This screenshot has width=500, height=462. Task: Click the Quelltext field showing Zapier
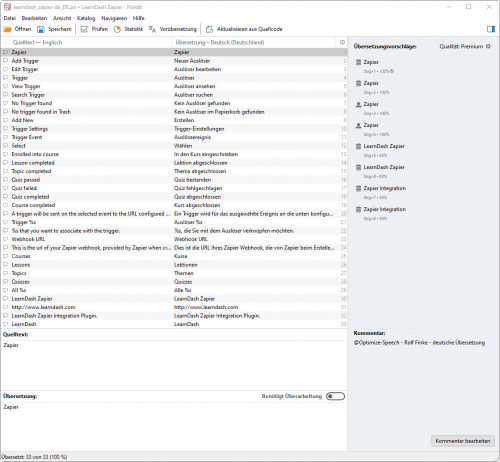click(173, 365)
